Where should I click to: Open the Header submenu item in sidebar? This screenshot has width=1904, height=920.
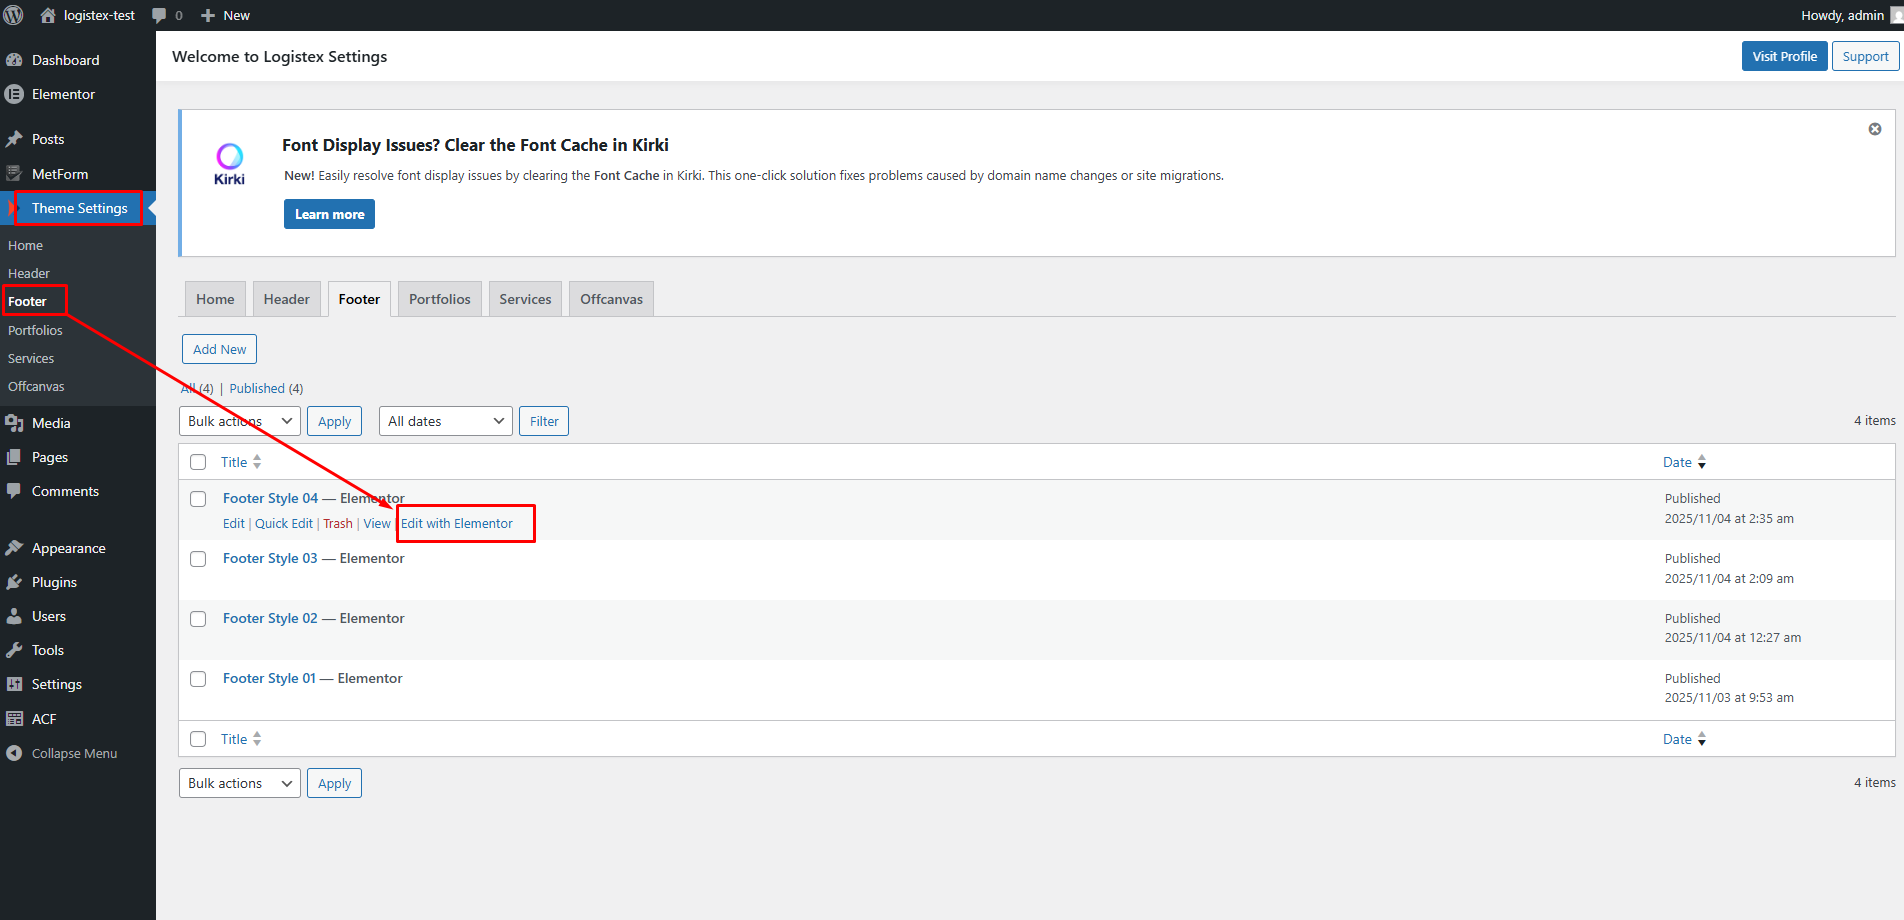[x=29, y=273]
